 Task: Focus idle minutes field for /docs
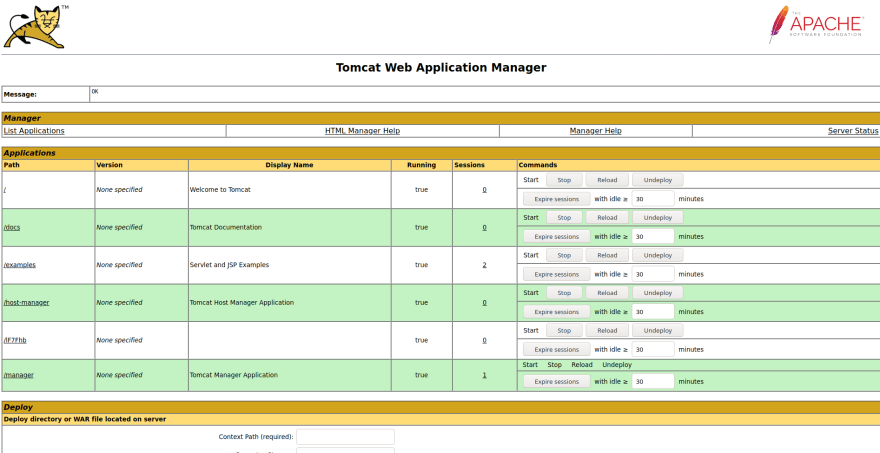tap(653, 236)
